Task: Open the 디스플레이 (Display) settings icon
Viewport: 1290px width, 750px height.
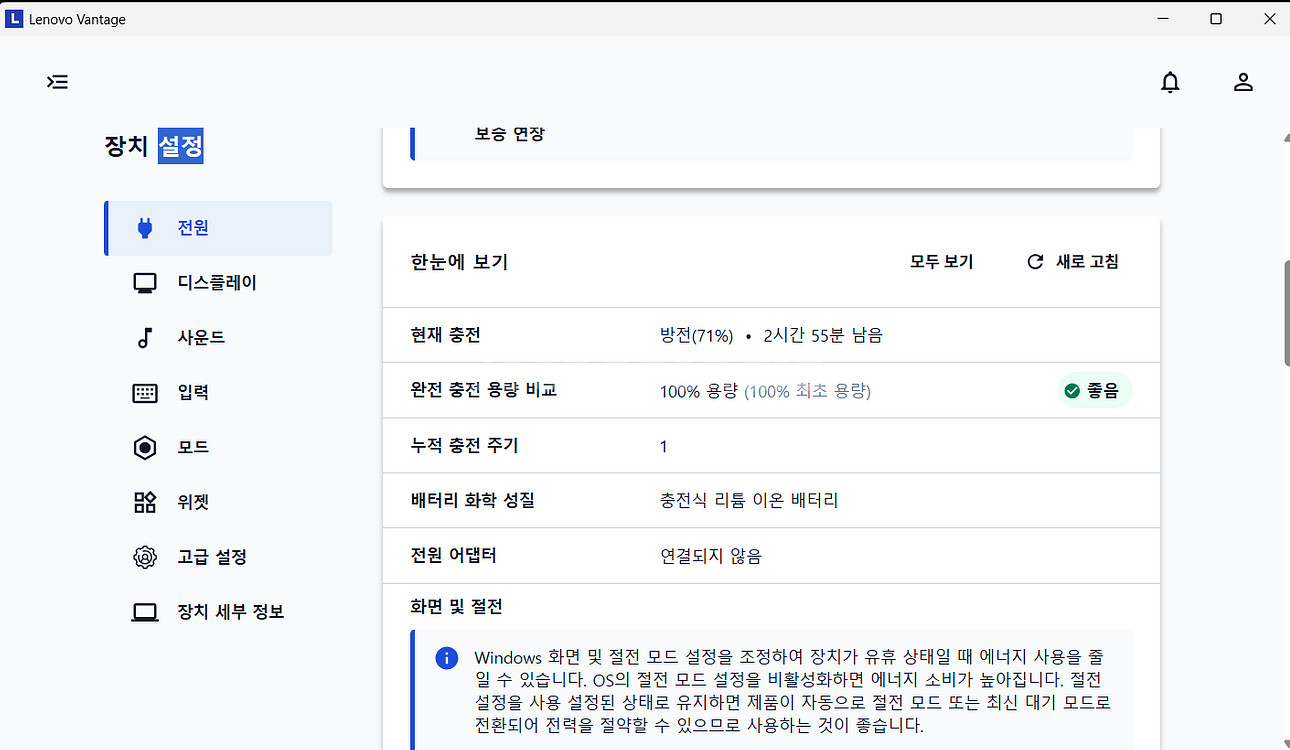Action: pos(145,282)
